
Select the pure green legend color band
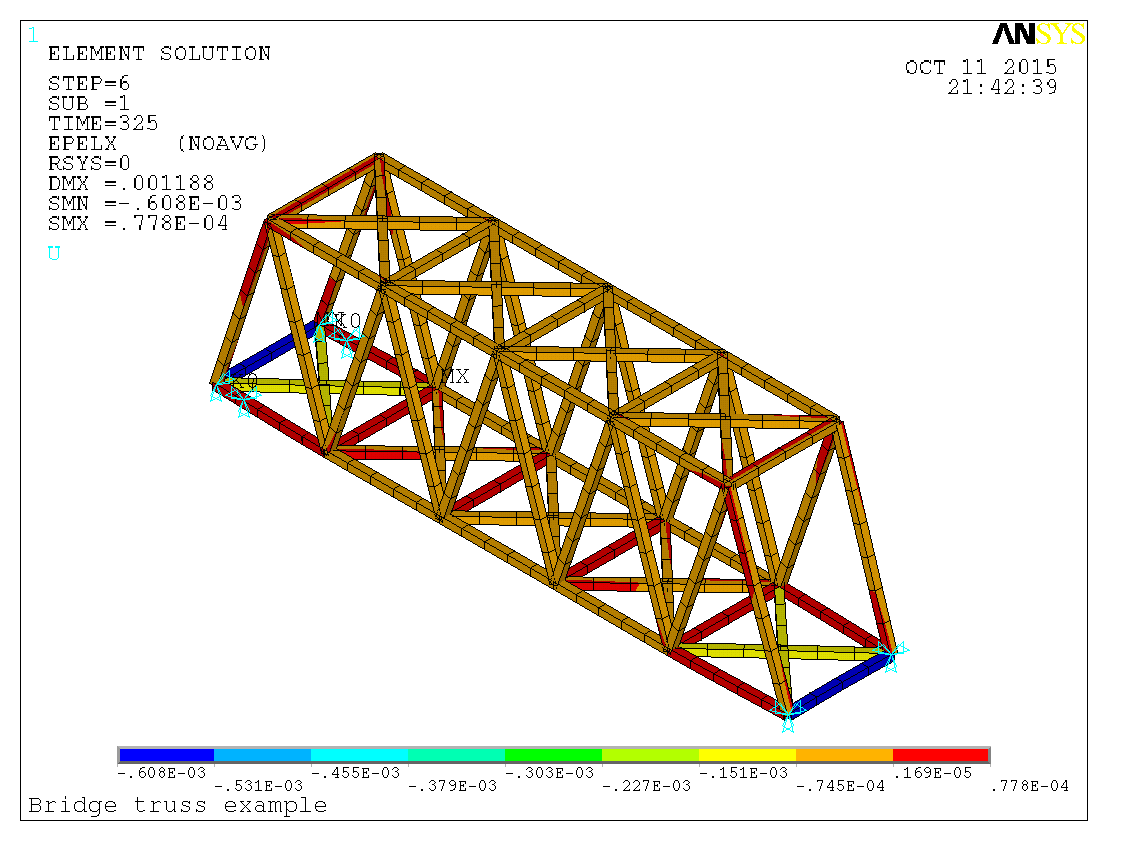[x=553, y=755]
